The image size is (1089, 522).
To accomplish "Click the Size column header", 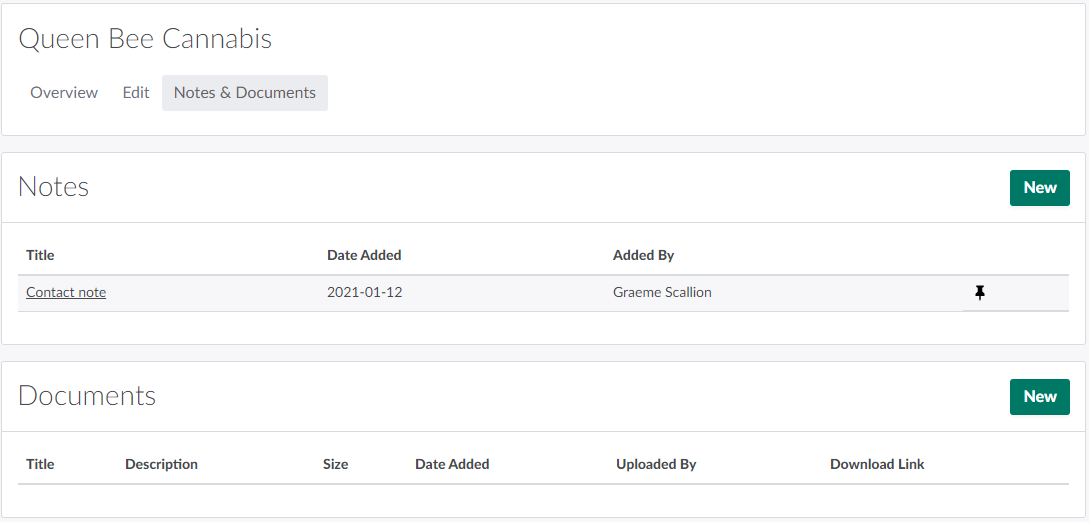I will 335,465.
